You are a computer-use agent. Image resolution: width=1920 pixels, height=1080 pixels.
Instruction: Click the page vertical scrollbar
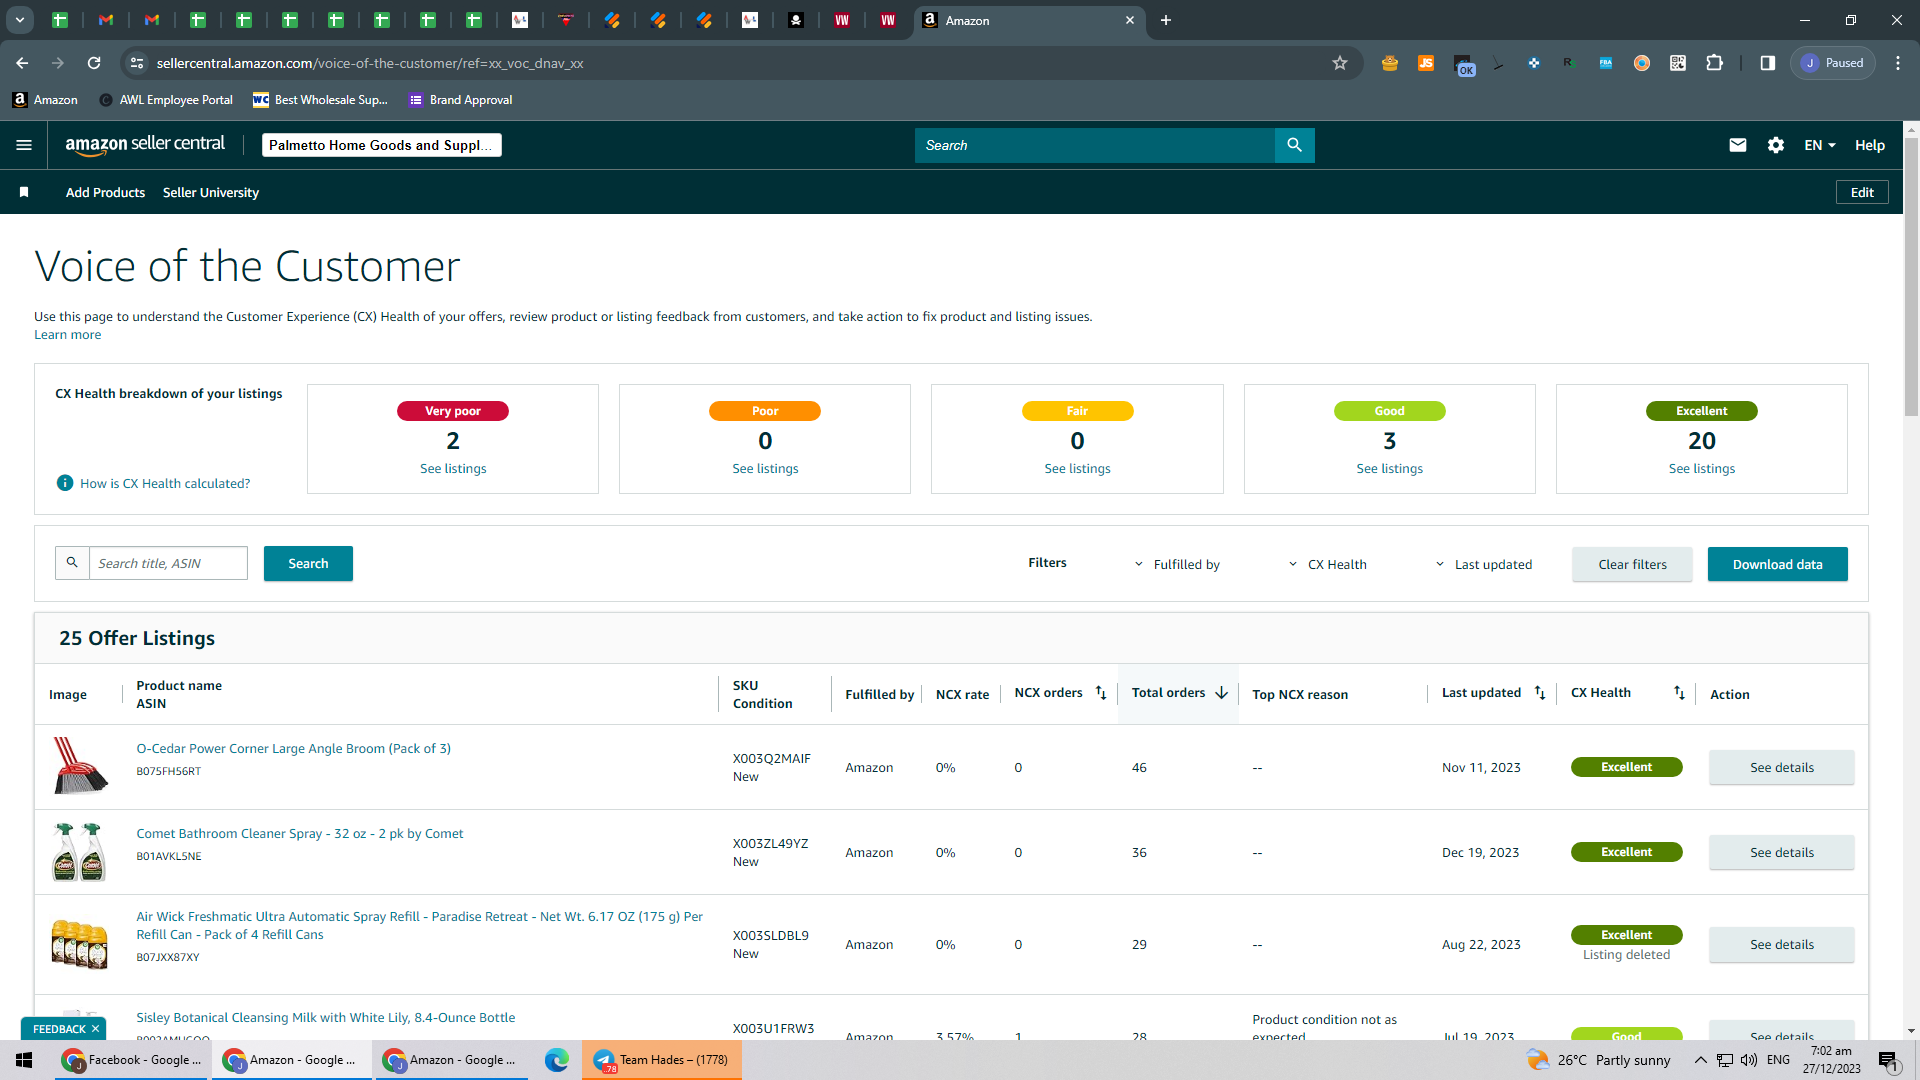click(x=1911, y=275)
